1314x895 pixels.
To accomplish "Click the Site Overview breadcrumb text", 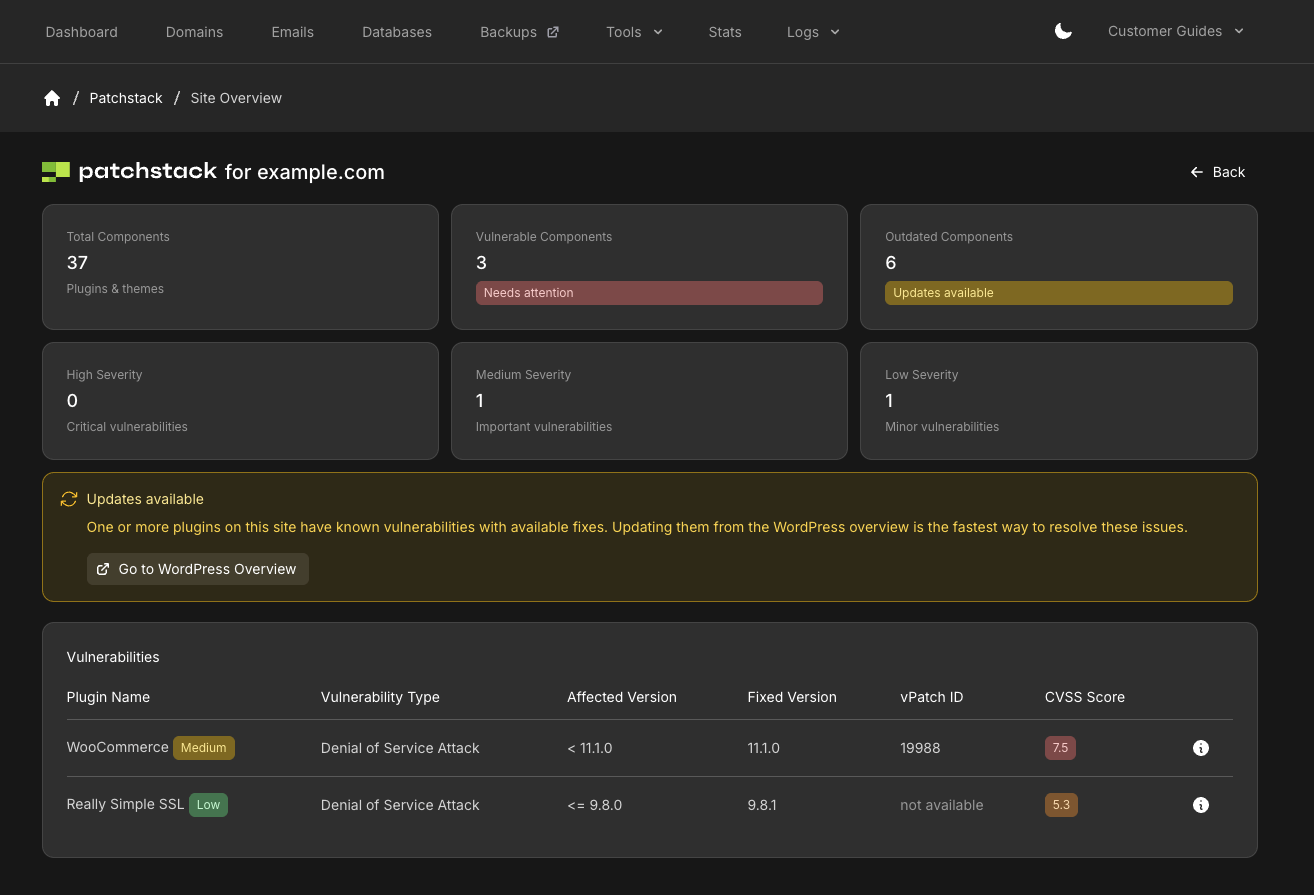I will [236, 98].
